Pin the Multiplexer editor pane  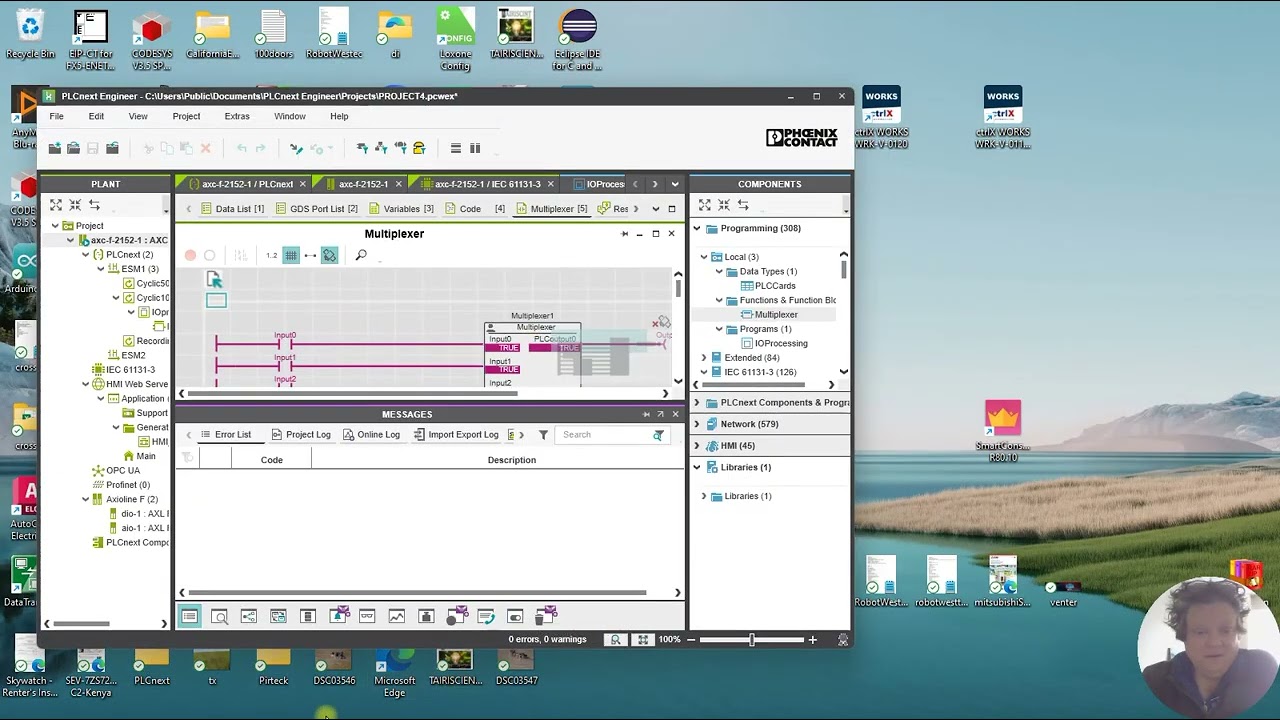[x=625, y=234]
